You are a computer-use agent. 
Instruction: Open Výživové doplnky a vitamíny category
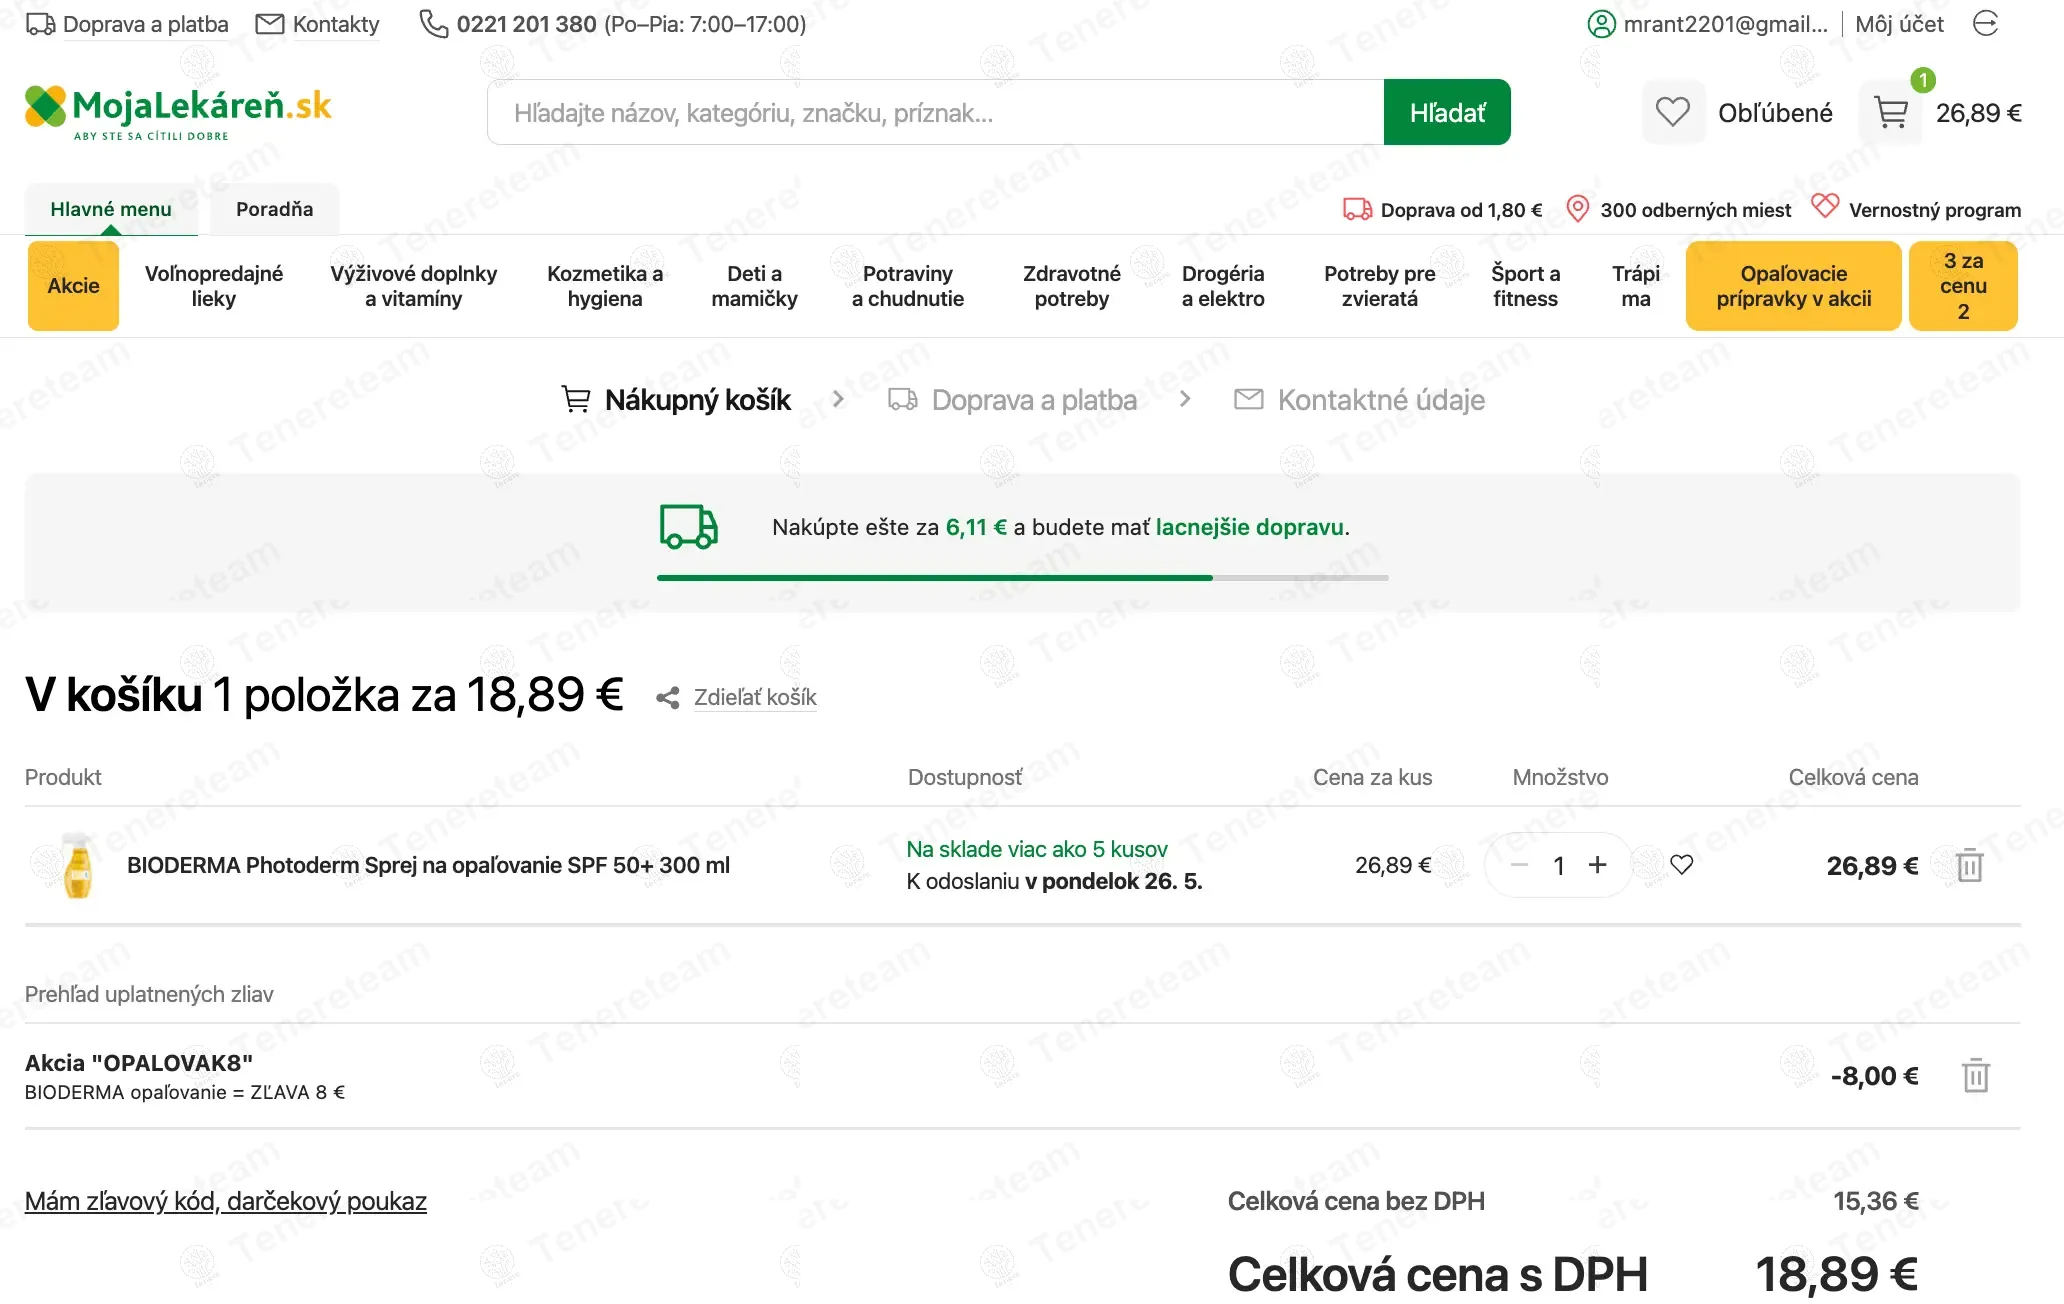(x=414, y=286)
